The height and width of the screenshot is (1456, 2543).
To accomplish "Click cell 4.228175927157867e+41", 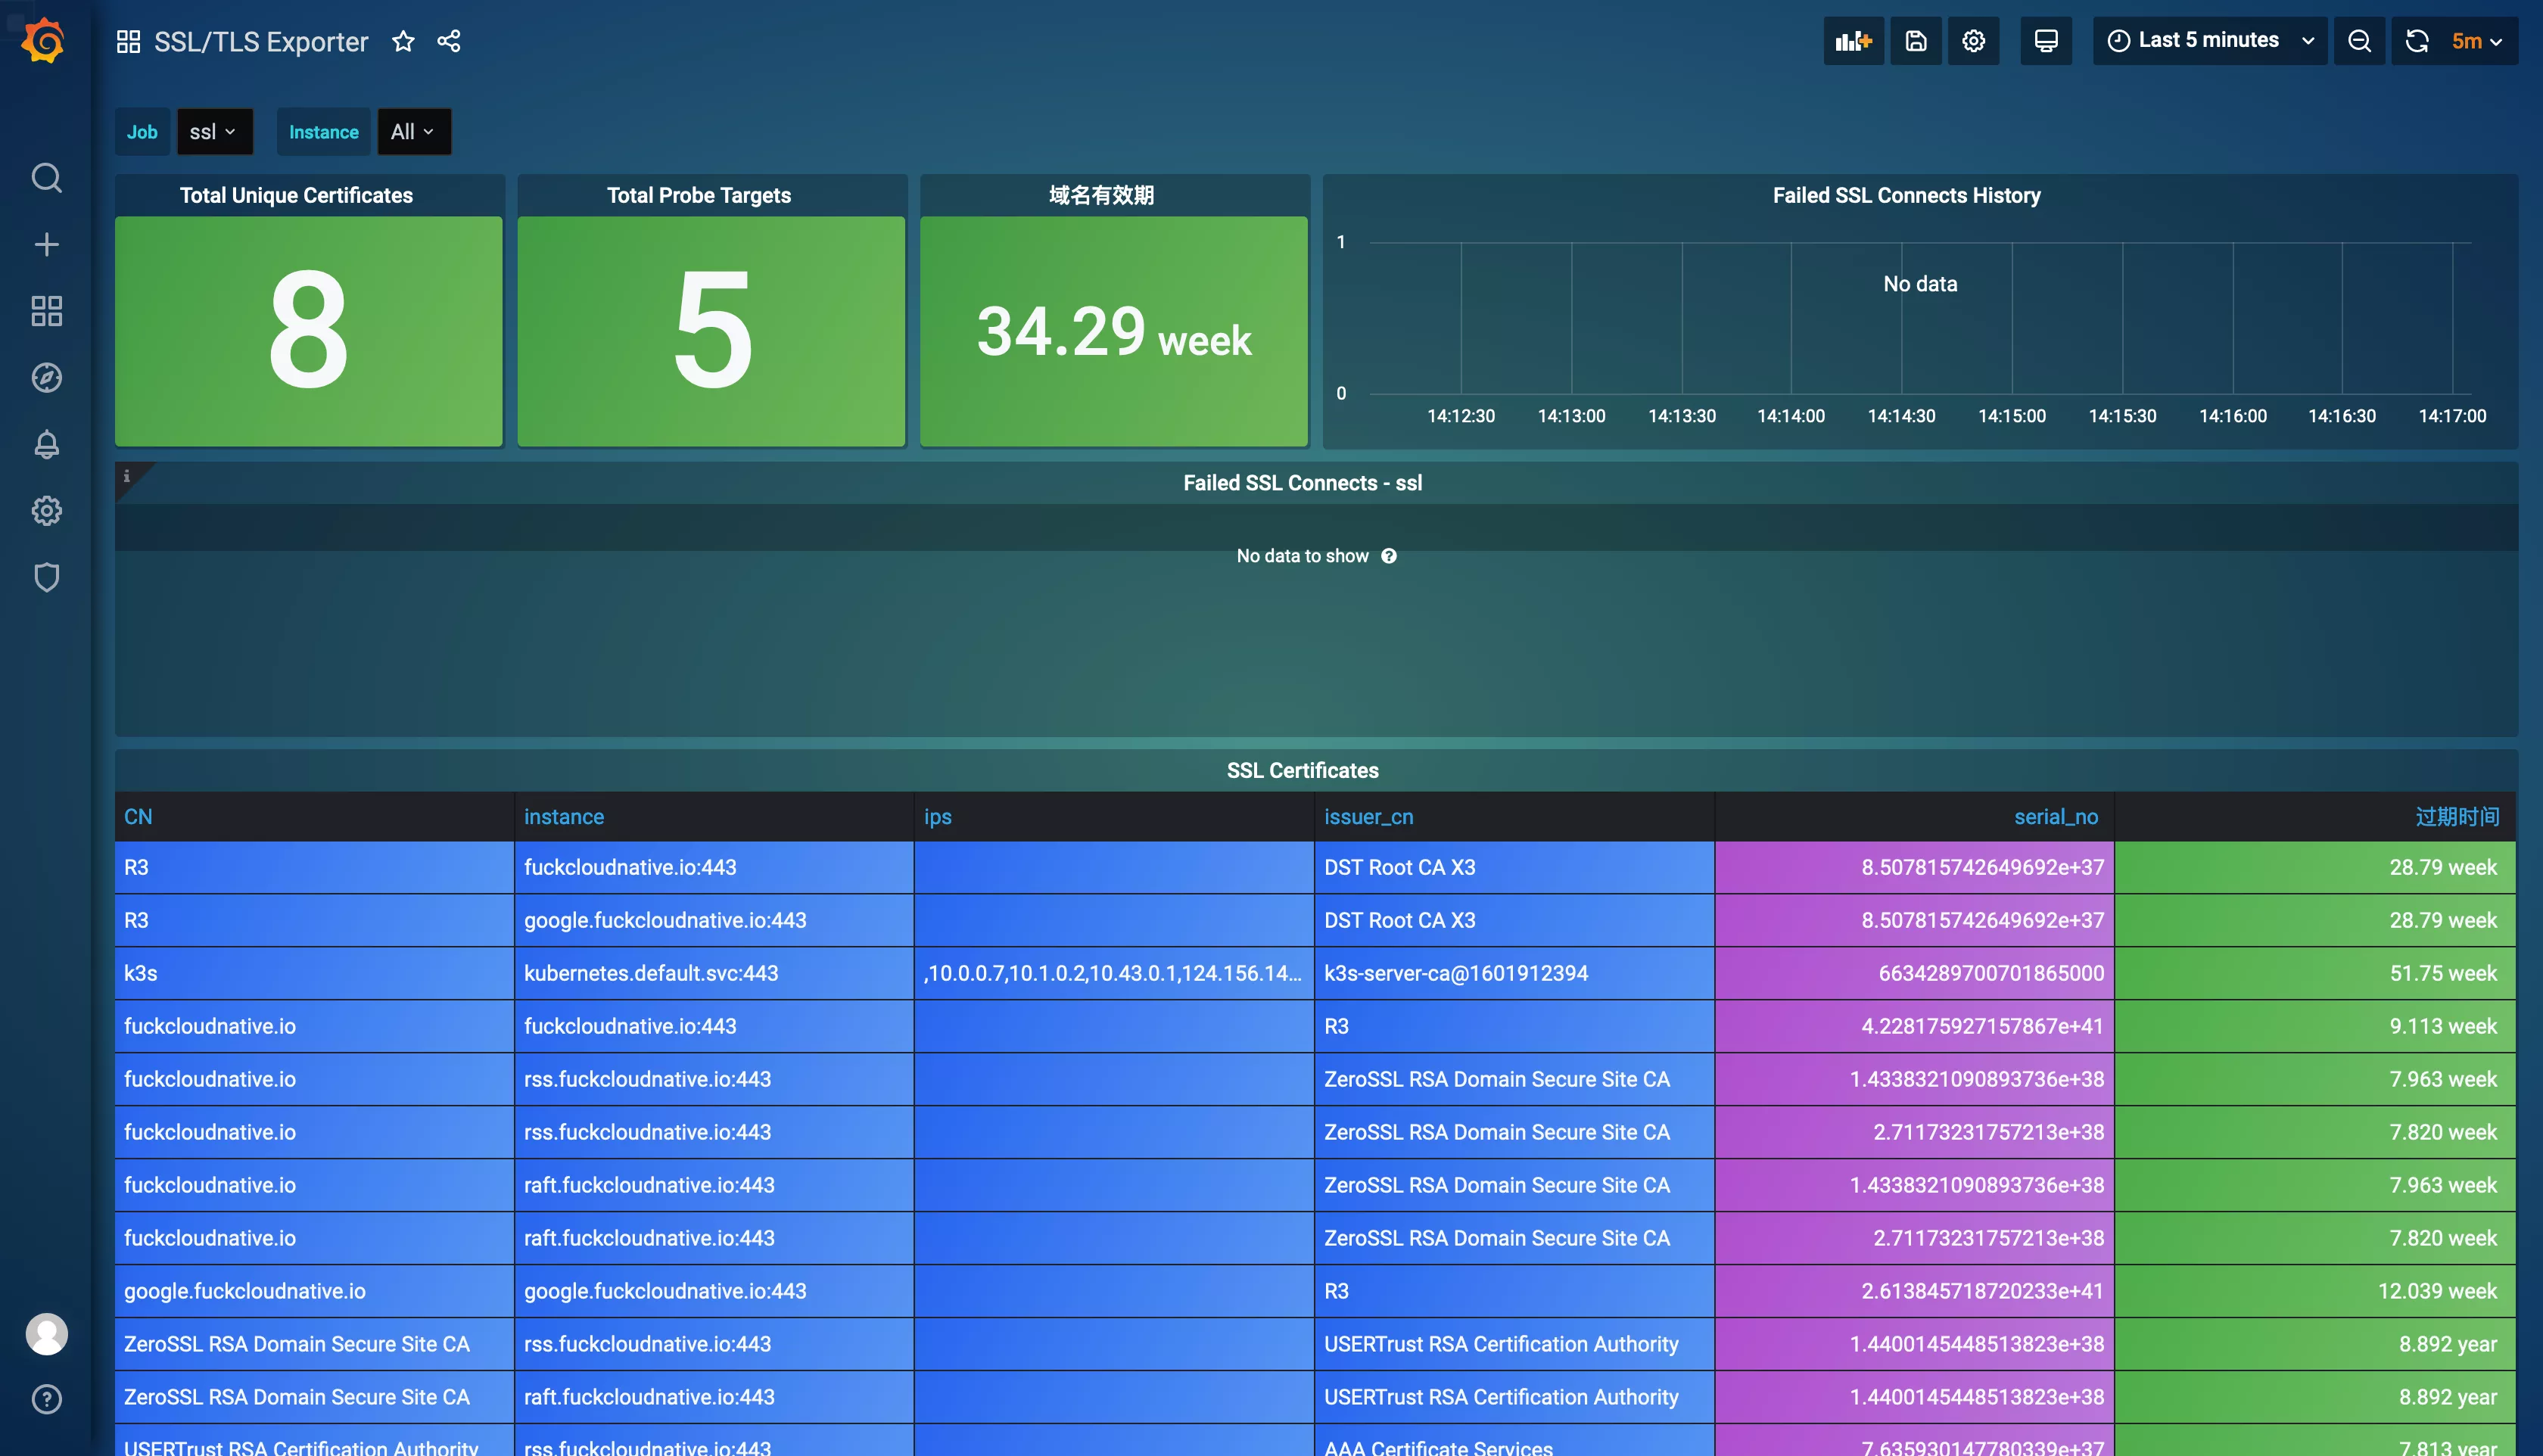I will click(x=1914, y=1026).
